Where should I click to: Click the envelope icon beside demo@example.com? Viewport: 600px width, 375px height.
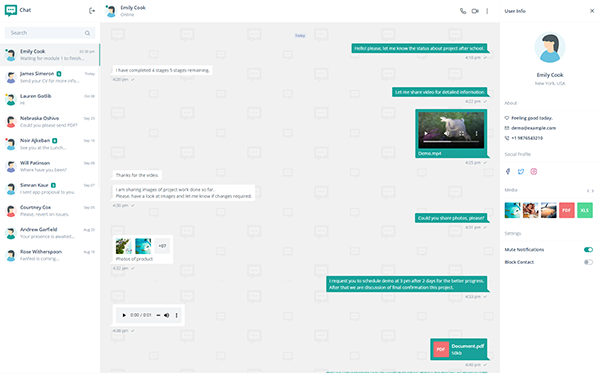tap(507, 128)
